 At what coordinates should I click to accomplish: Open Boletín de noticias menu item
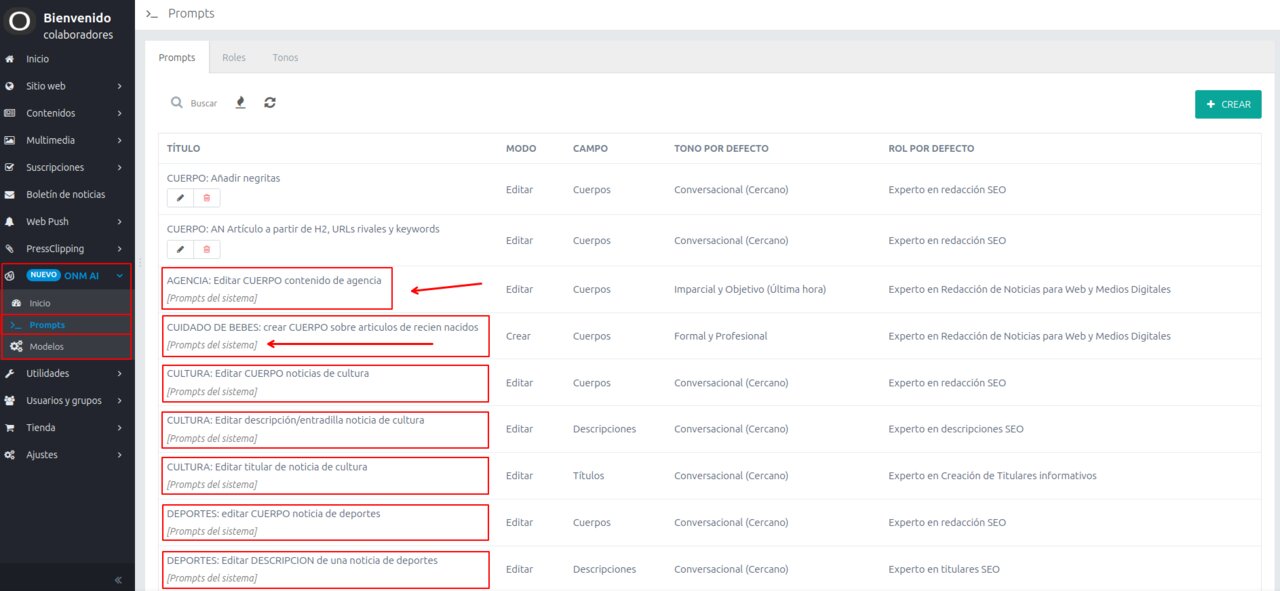67,194
